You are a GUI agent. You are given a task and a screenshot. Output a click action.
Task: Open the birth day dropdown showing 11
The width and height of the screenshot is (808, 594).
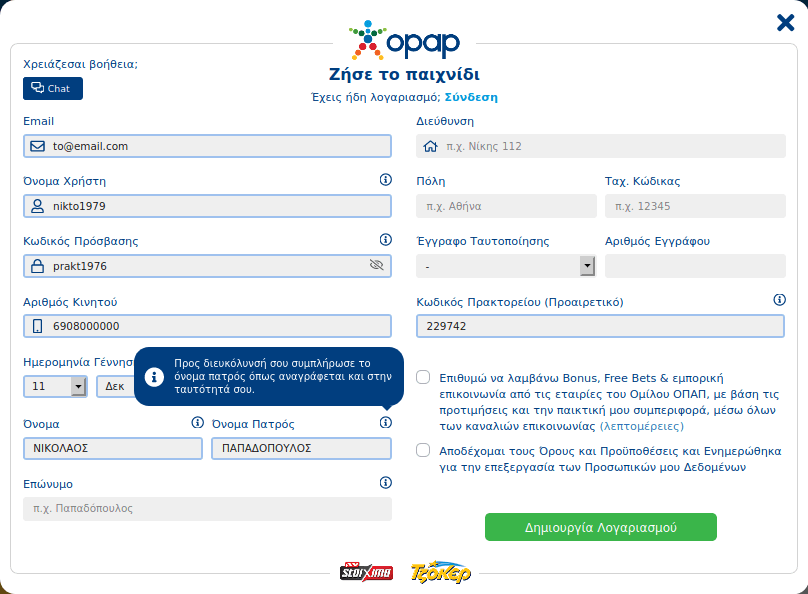pos(55,386)
